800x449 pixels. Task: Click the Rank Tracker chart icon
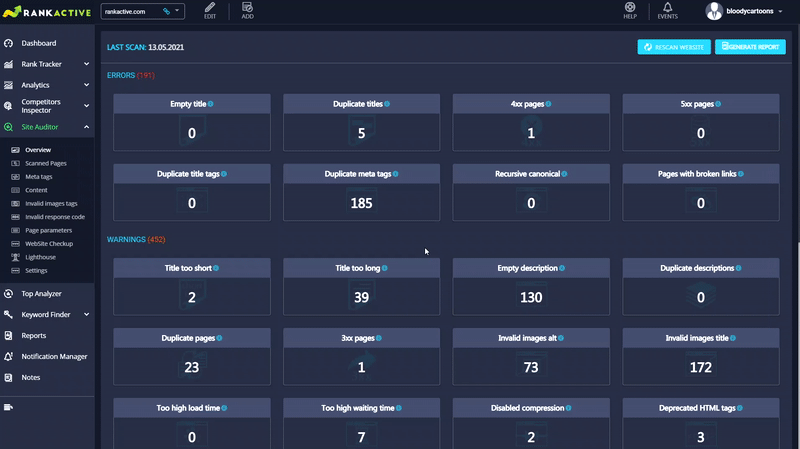coord(8,64)
